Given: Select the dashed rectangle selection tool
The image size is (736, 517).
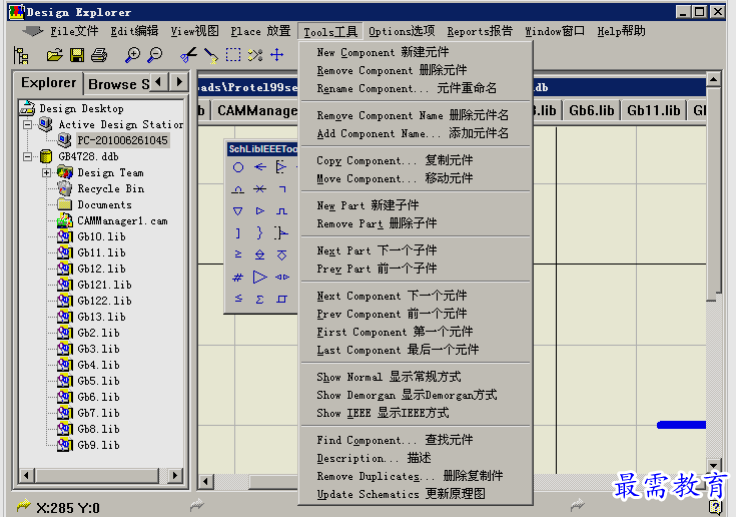Looking at the screenshot, I should (x=233, y=55).
